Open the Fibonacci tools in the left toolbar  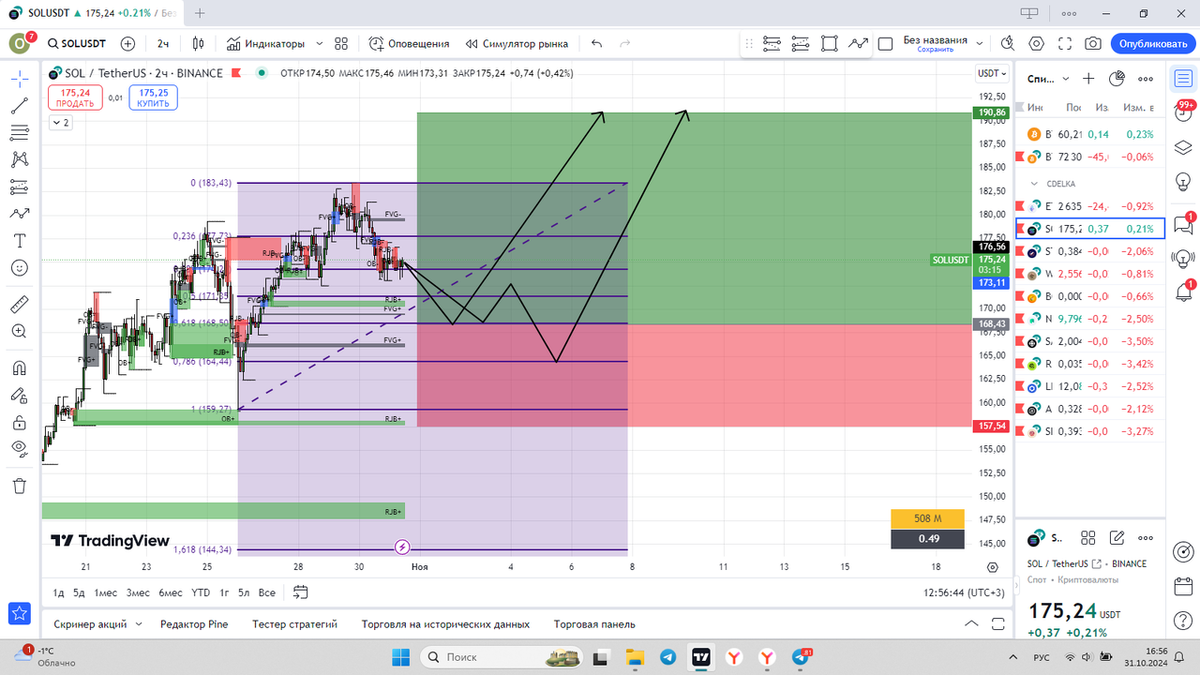click(19, 132)
